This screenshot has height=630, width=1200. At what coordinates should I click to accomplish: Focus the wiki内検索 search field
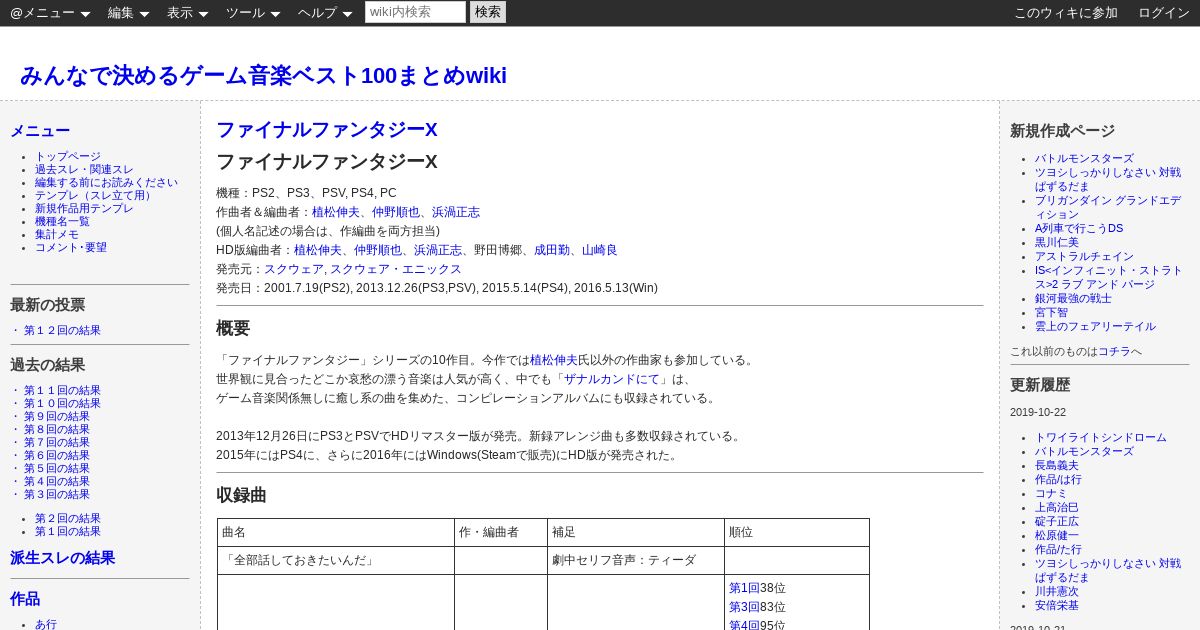click(x=415, y=12)
